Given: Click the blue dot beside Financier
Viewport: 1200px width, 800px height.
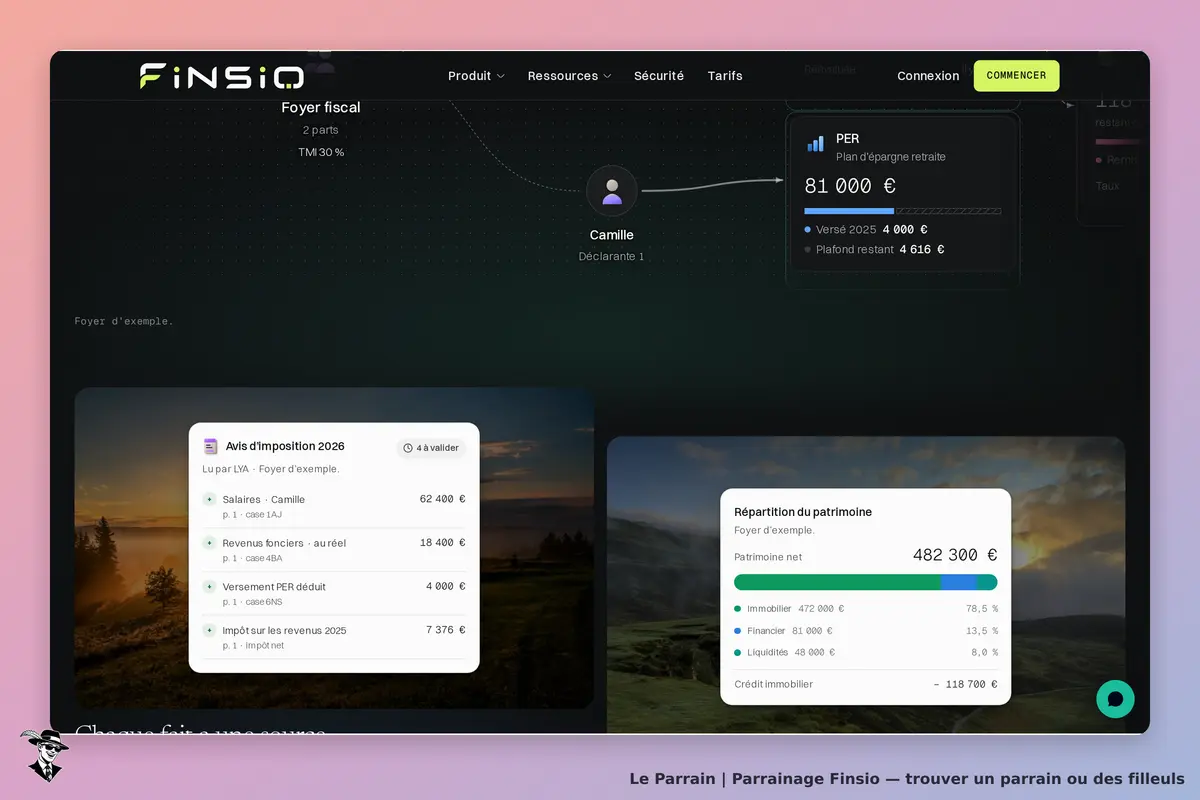Looking at the screenshot, I should tap(738, 631).
